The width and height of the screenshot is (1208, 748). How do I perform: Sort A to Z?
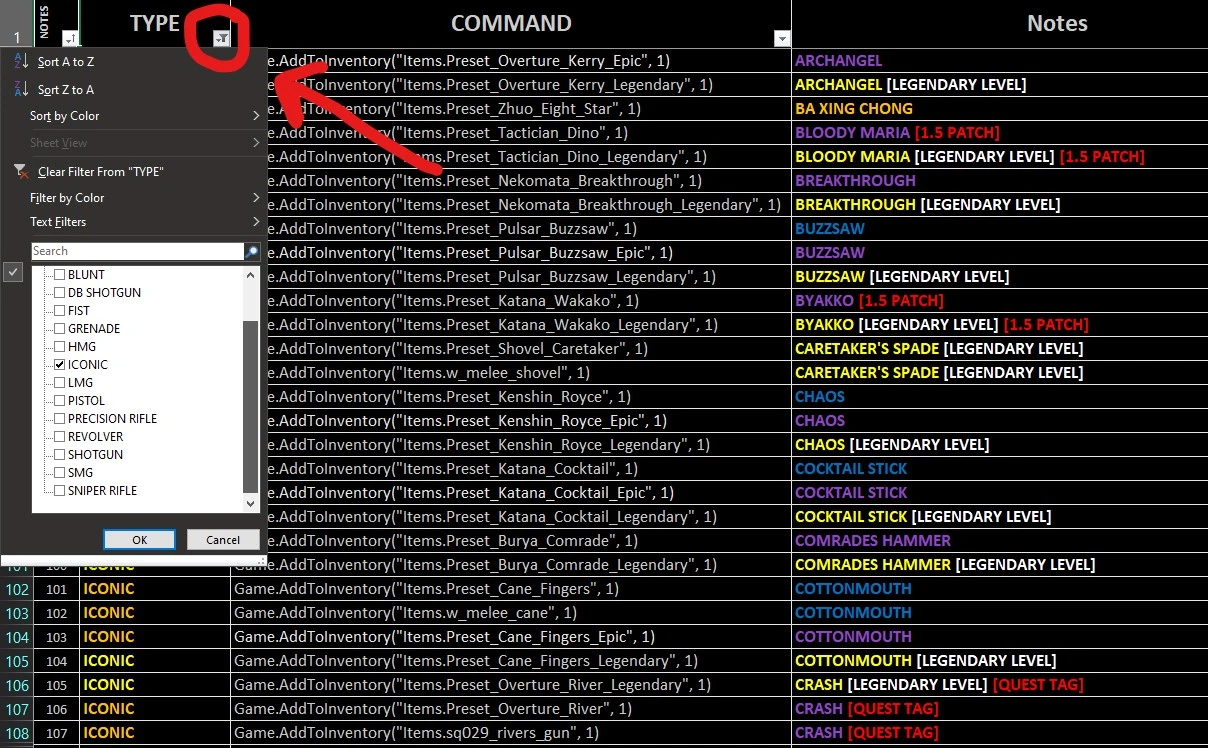pyautogui.click(x=66, y=62)
